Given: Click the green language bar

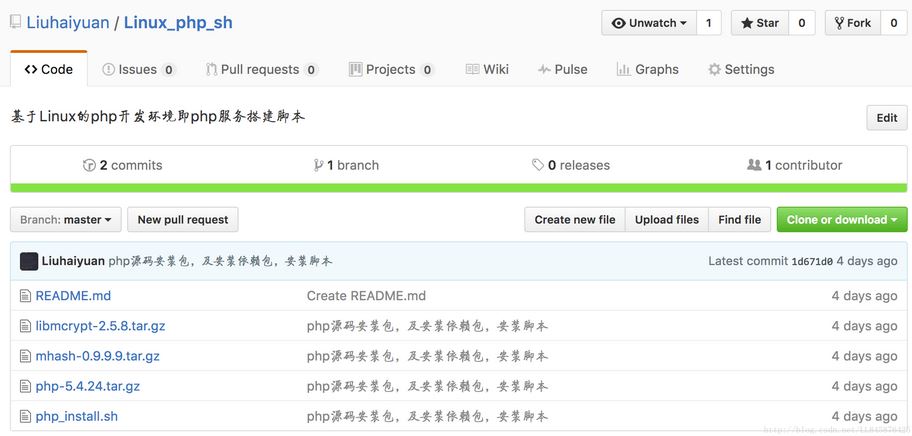Looking at the screenshot, I should pyautogui.click(x=458, y=188).
